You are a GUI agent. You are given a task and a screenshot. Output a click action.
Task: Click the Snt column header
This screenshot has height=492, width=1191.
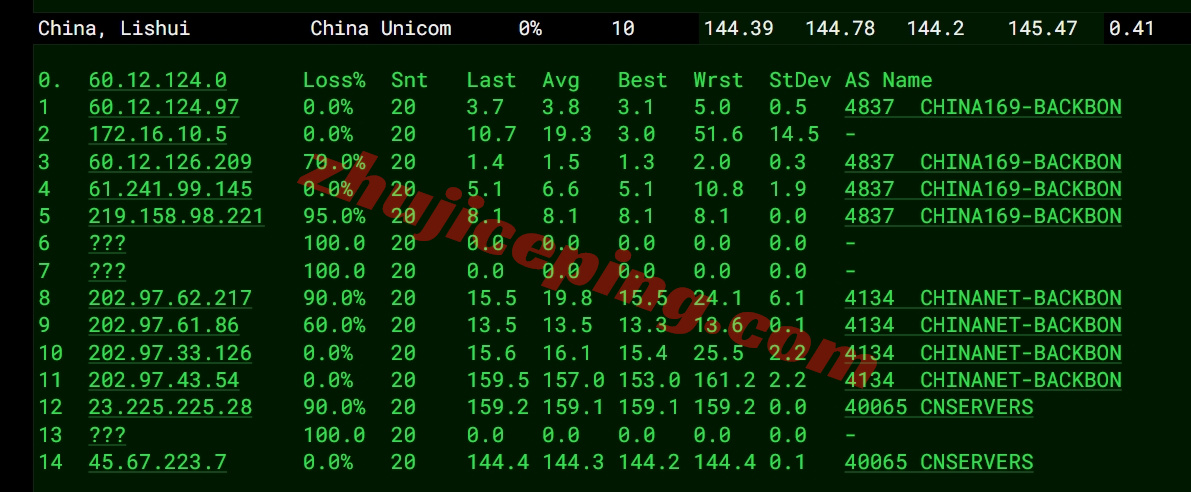click(x=409, y=80)
